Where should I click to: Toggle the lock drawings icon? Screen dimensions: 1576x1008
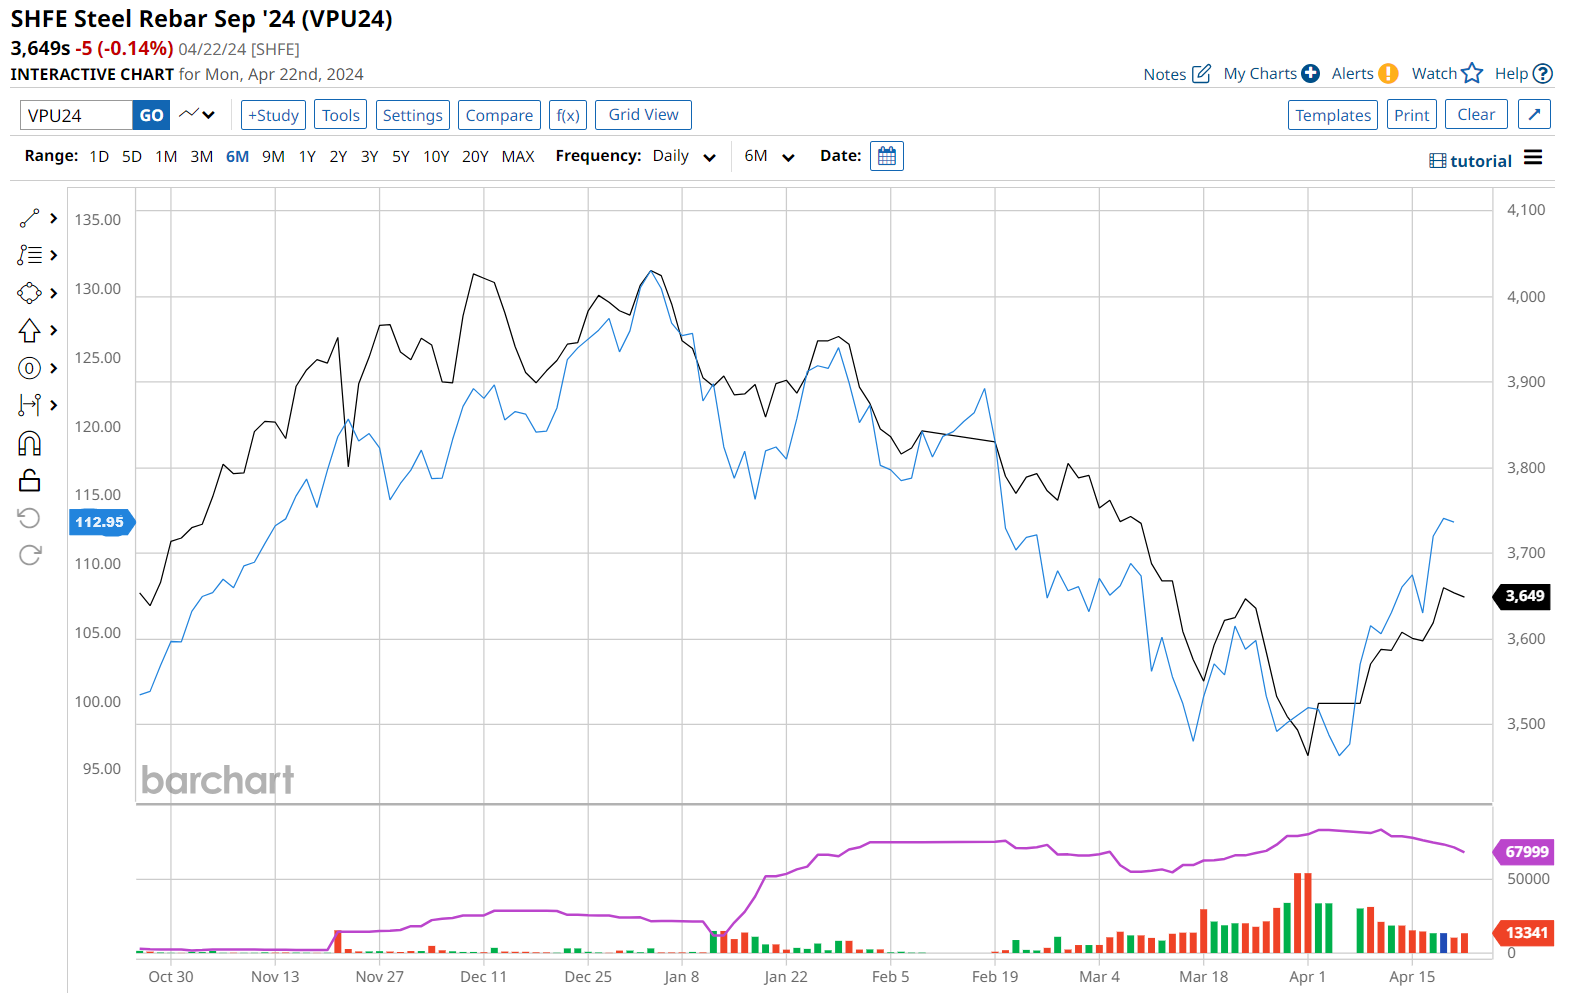pyautogui.click(x=29, y=481)
